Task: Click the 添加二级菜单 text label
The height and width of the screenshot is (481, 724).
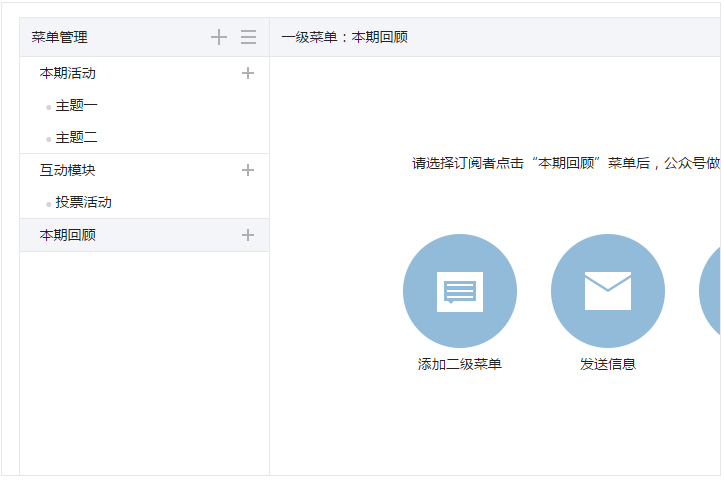Action: coord(460,364)
